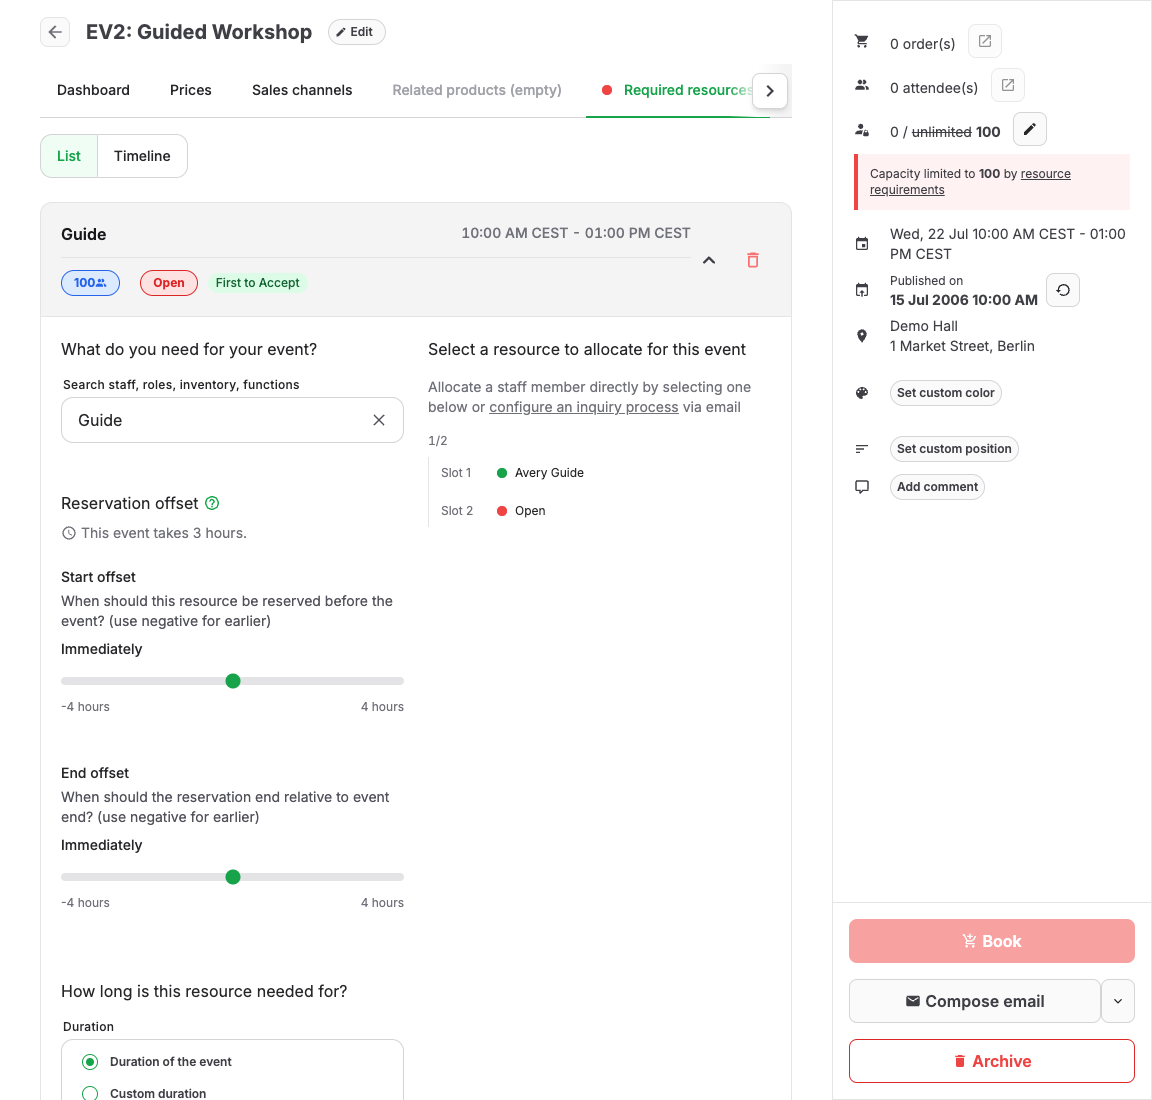Edit capacity with pencil icon
This screenshot has height=1100, width=1152.
click(x=1030, y=129)
